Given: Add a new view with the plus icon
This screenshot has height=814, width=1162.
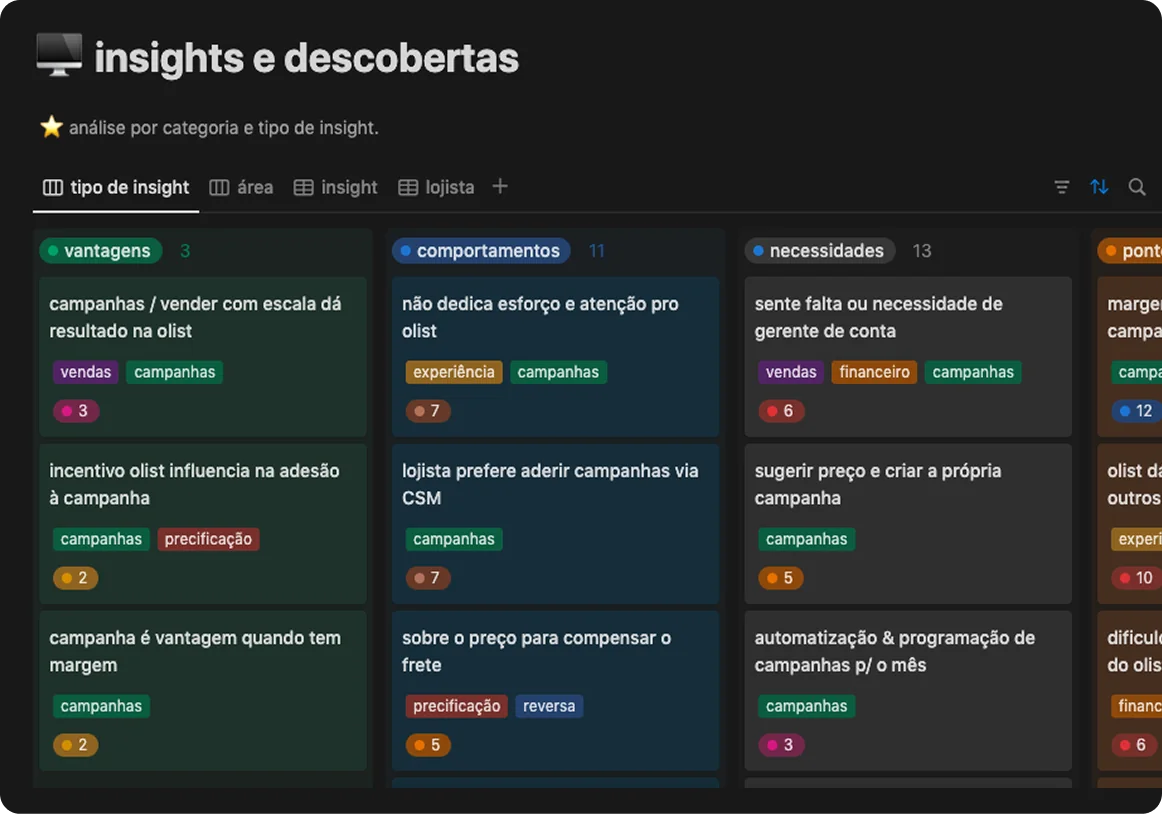Looking at the screenshot, I should (500, 186).
